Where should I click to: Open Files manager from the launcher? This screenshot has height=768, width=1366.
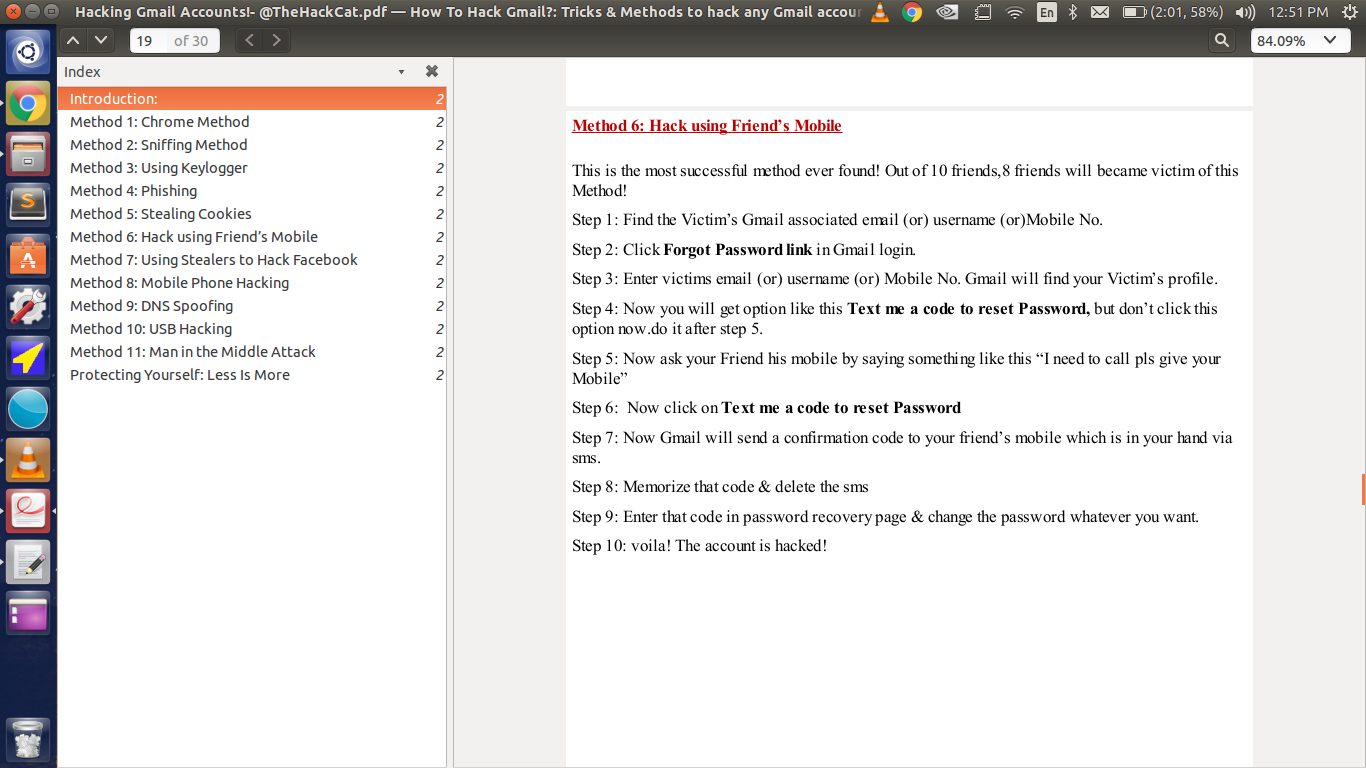[x=28, y=154]
